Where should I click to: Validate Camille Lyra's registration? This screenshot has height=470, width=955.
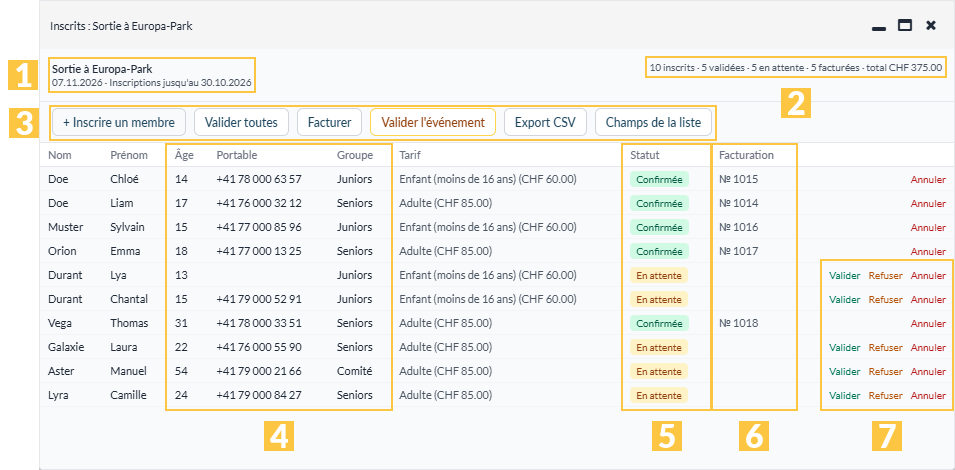[844, 396]
